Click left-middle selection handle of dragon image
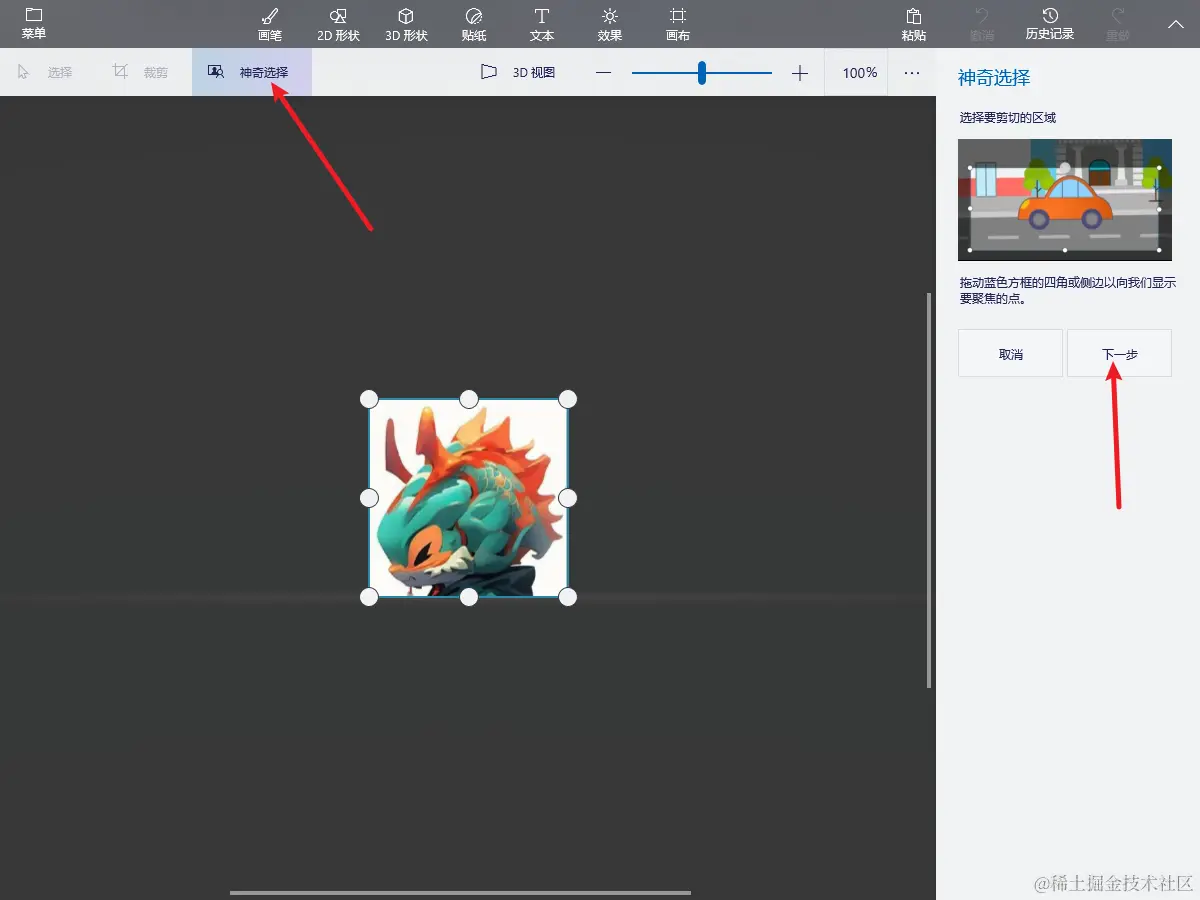 point(369,497)
